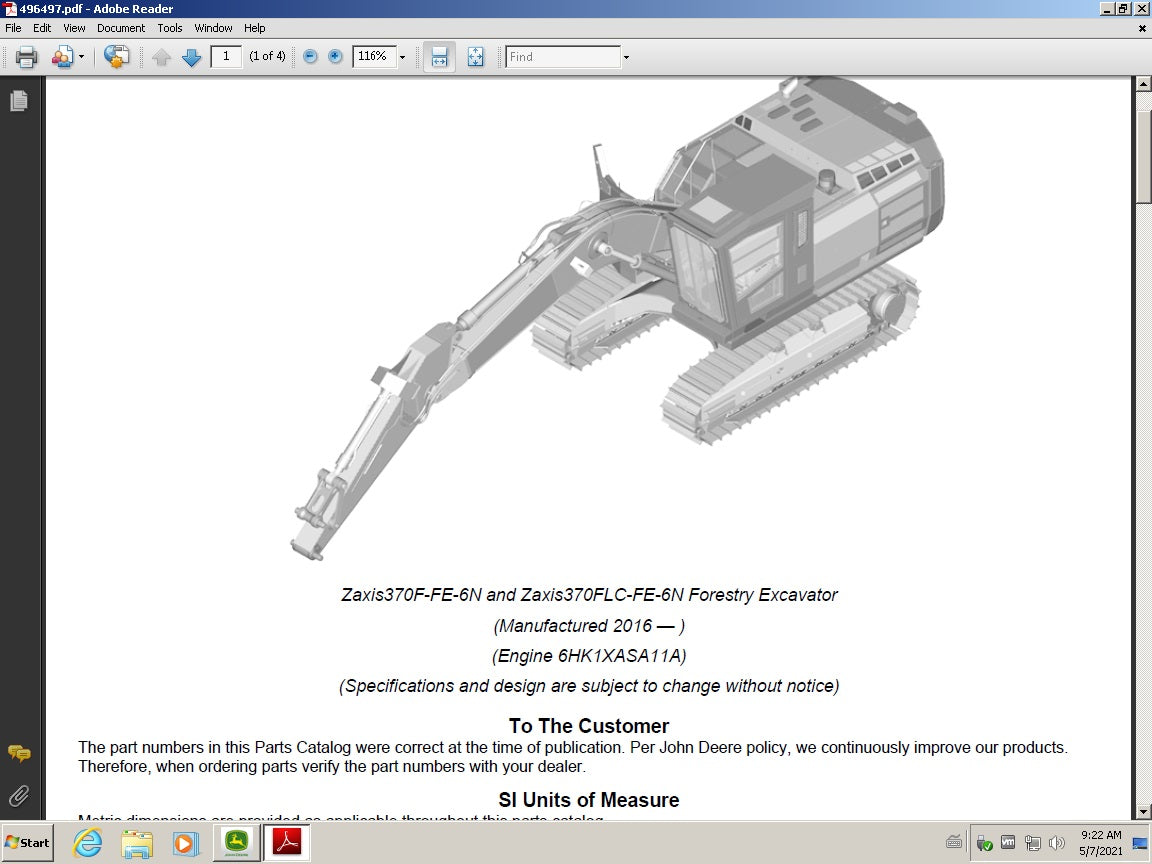Toggle fit one full page view
Image resolution: width=1152 pixels, height=864 pixels.
[x=475, y=57]
